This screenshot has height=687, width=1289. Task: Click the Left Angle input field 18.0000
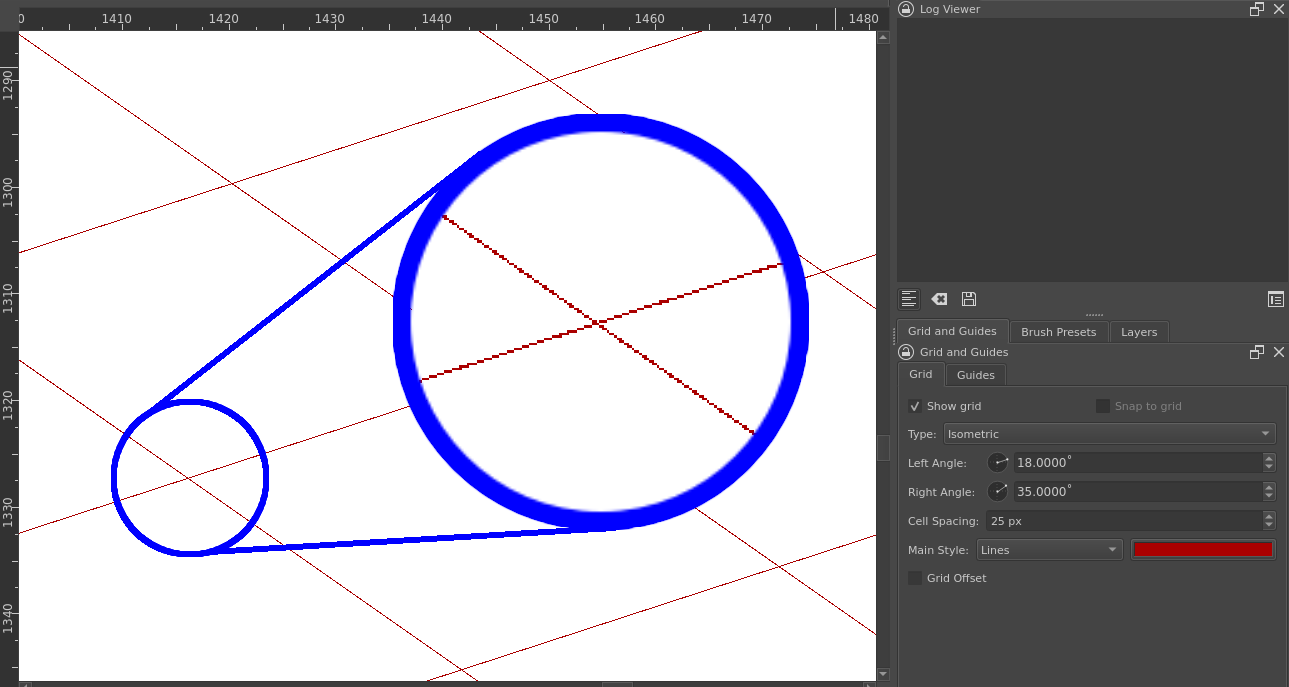point(1137,463)
